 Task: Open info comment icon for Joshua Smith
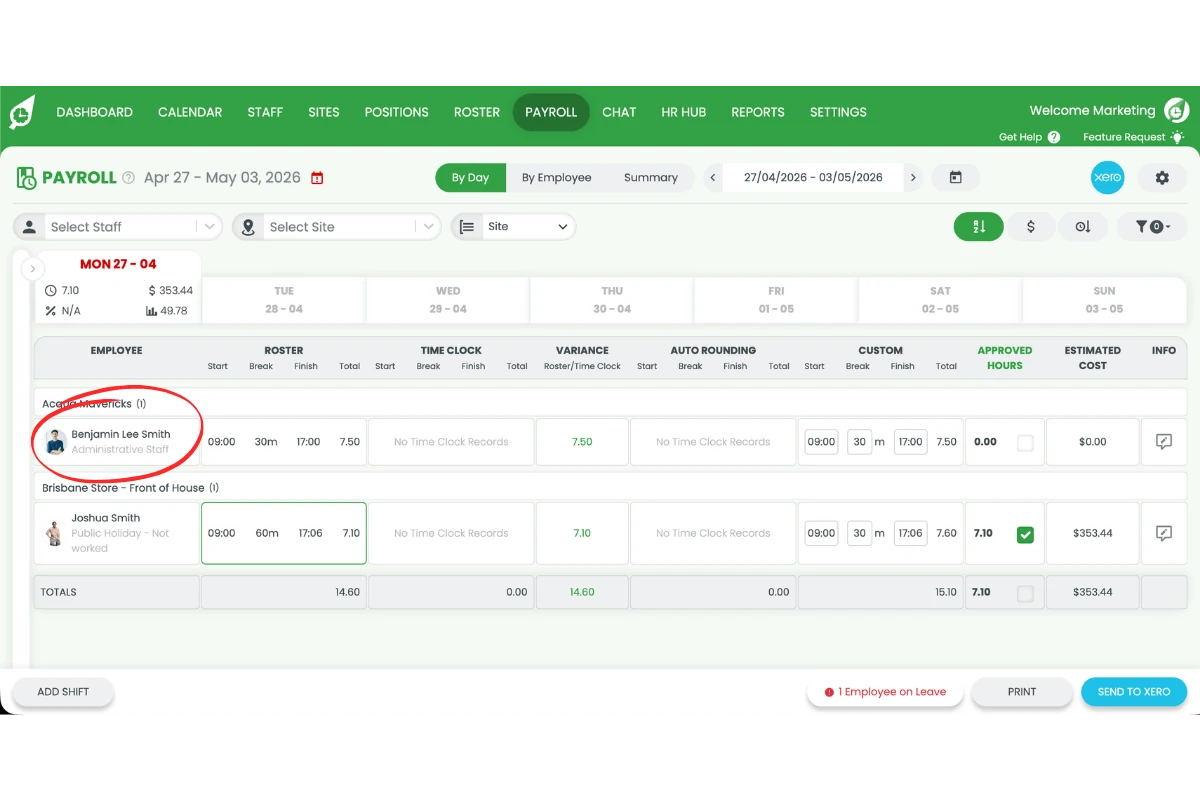1163,533
